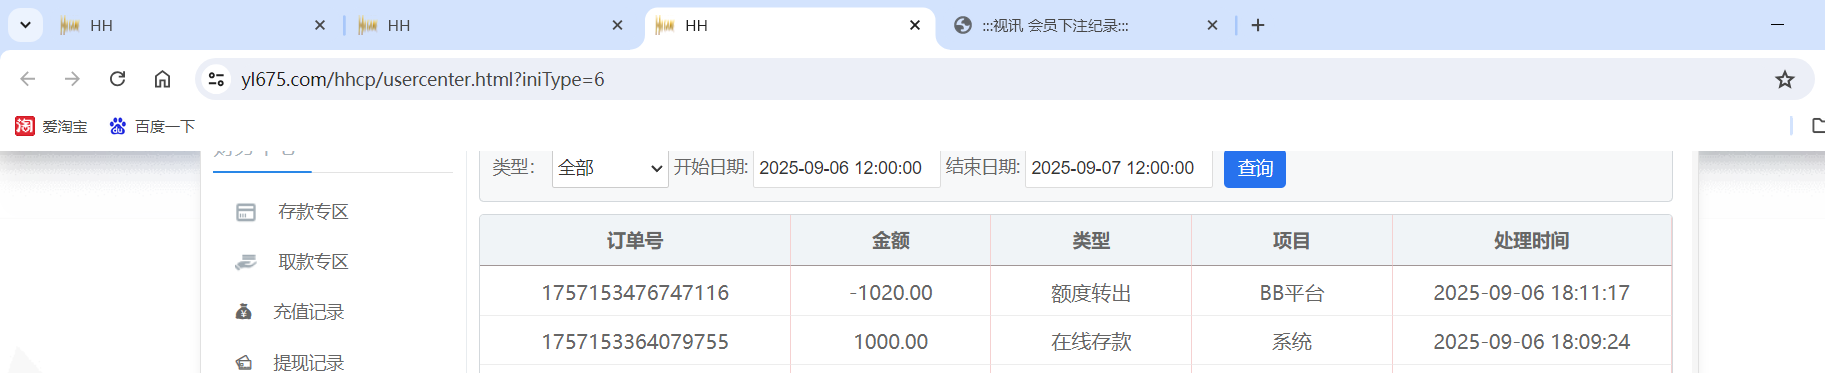The height and width of the screenshot is (373, 1825).
Task: Click the 提现记录 icon
Action: [x=243, y=362]
